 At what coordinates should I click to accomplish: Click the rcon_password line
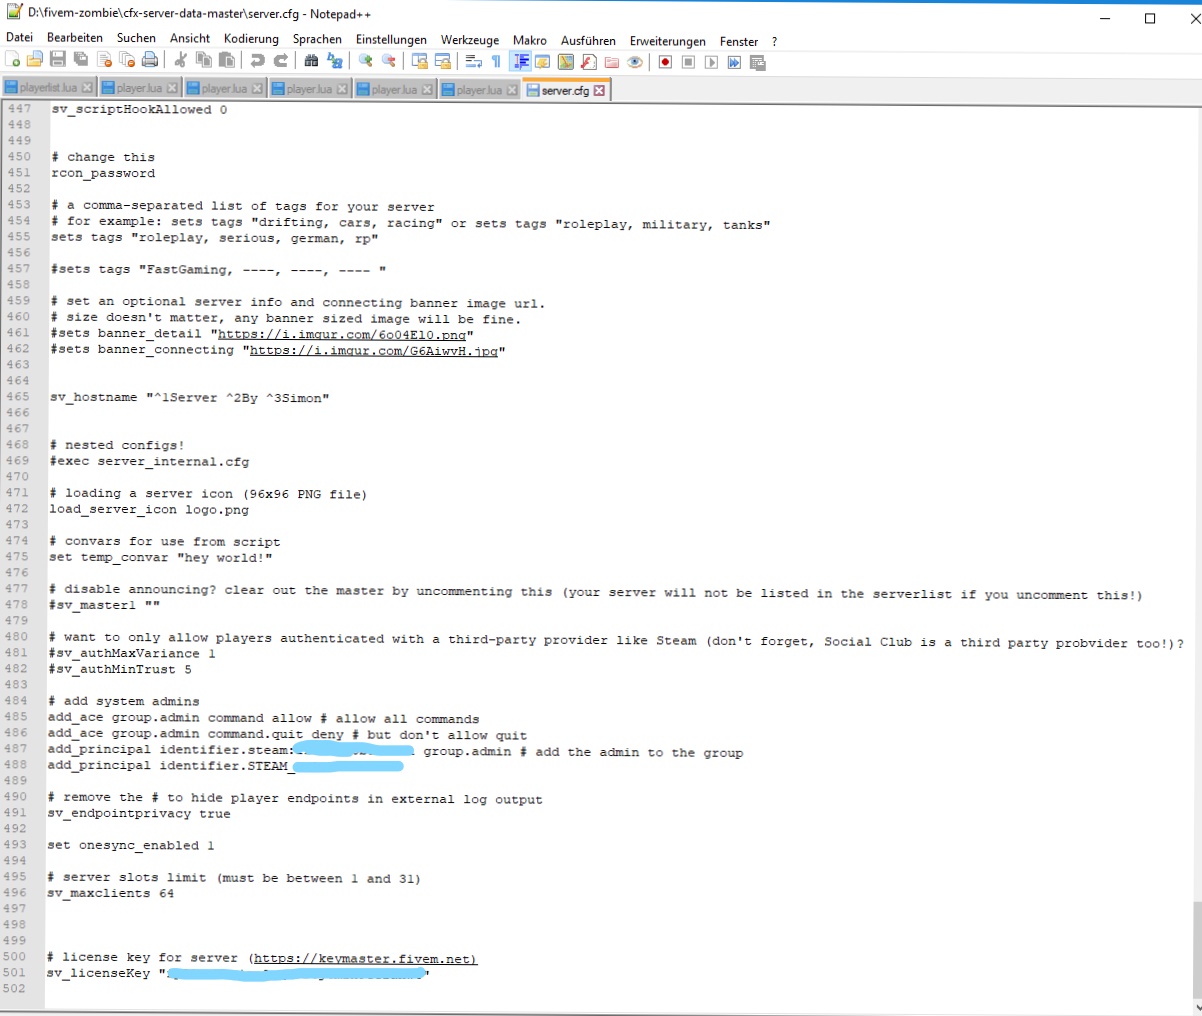pos(103,173)
